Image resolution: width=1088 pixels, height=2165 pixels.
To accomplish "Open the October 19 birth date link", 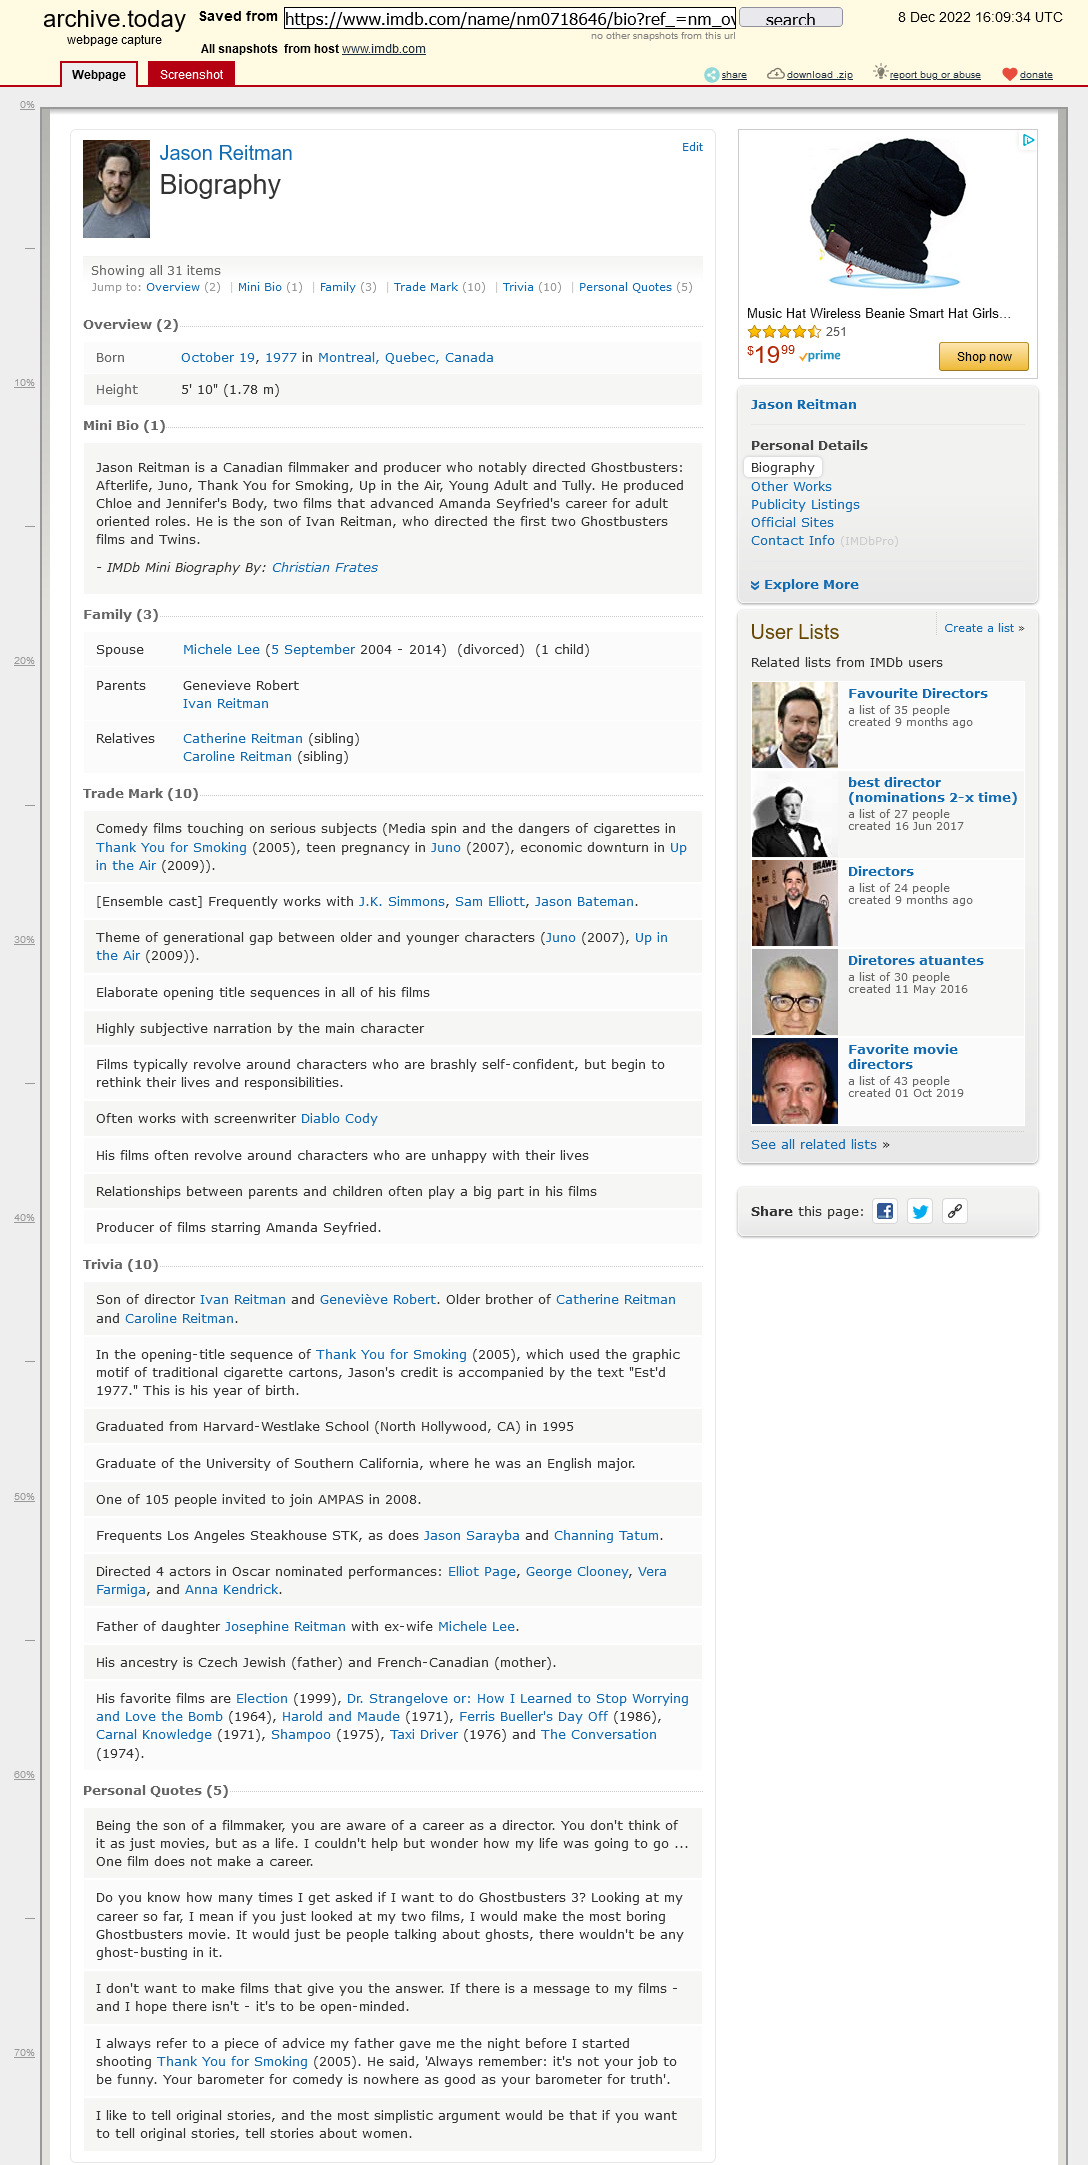I will pyautogui.click(x=219, y=358).
